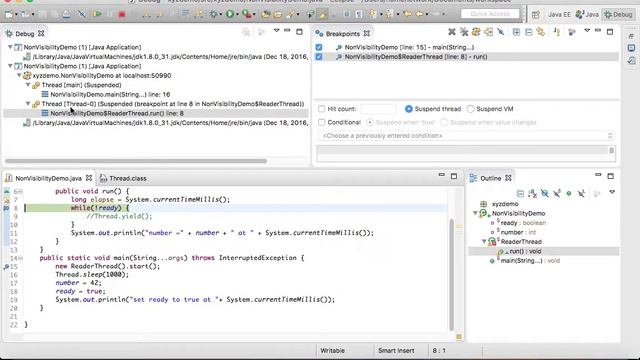This screenshot has height=360, width=640.
Task: Click the Save All toolbar icon
Action: 54,14
